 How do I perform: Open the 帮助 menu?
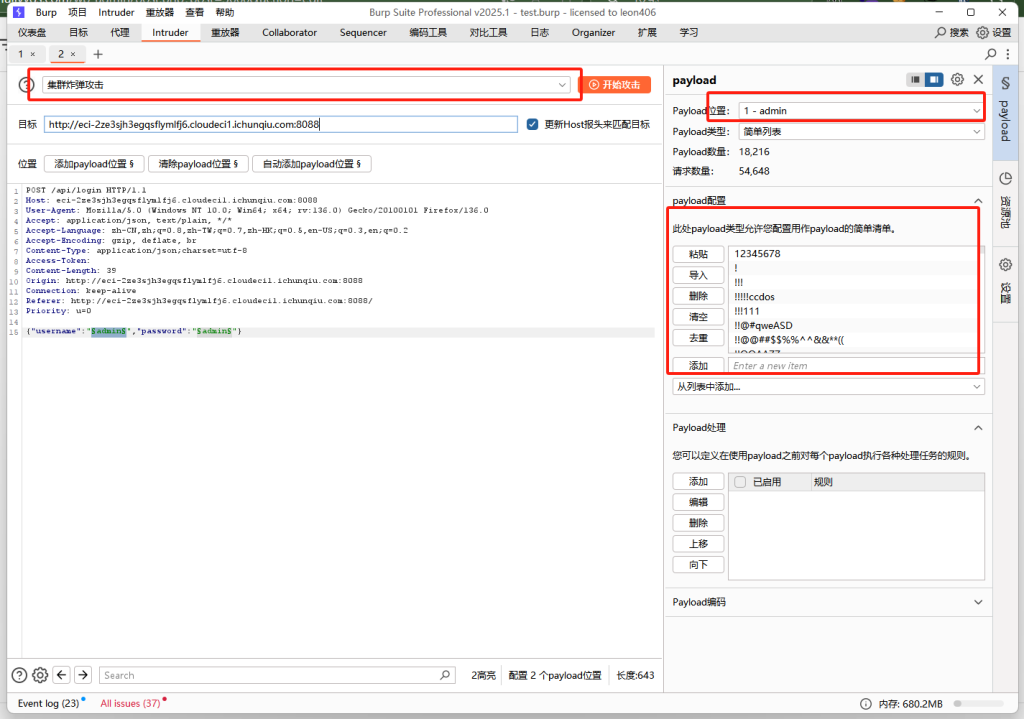[x=225, y=12]
